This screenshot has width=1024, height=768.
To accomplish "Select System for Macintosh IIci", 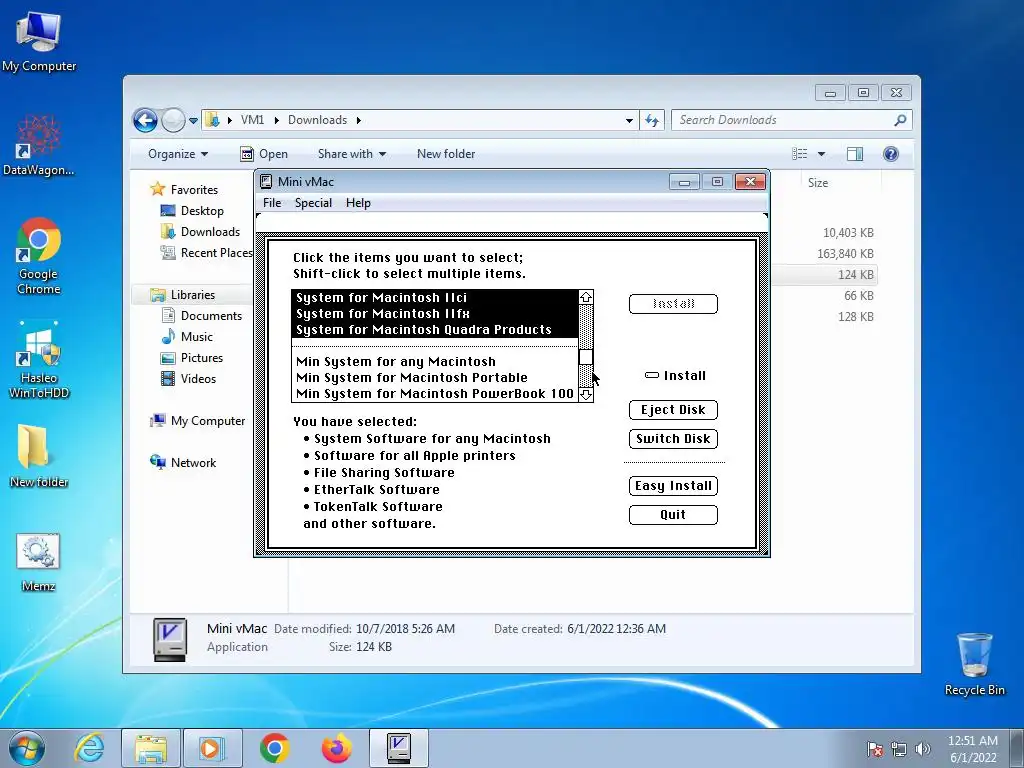I will pos(435,298).
